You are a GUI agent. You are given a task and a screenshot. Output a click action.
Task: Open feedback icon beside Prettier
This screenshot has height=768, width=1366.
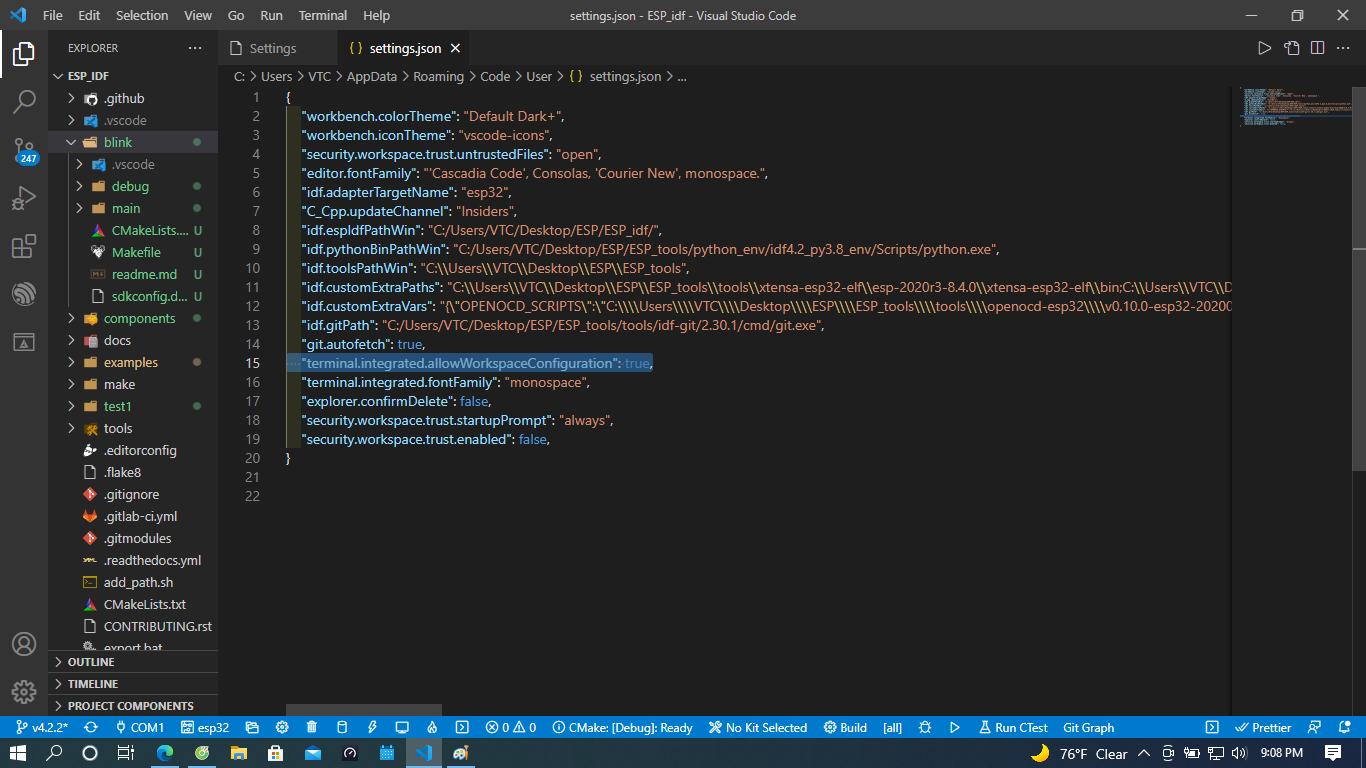pyautogui.click(x=1315, y=727)
